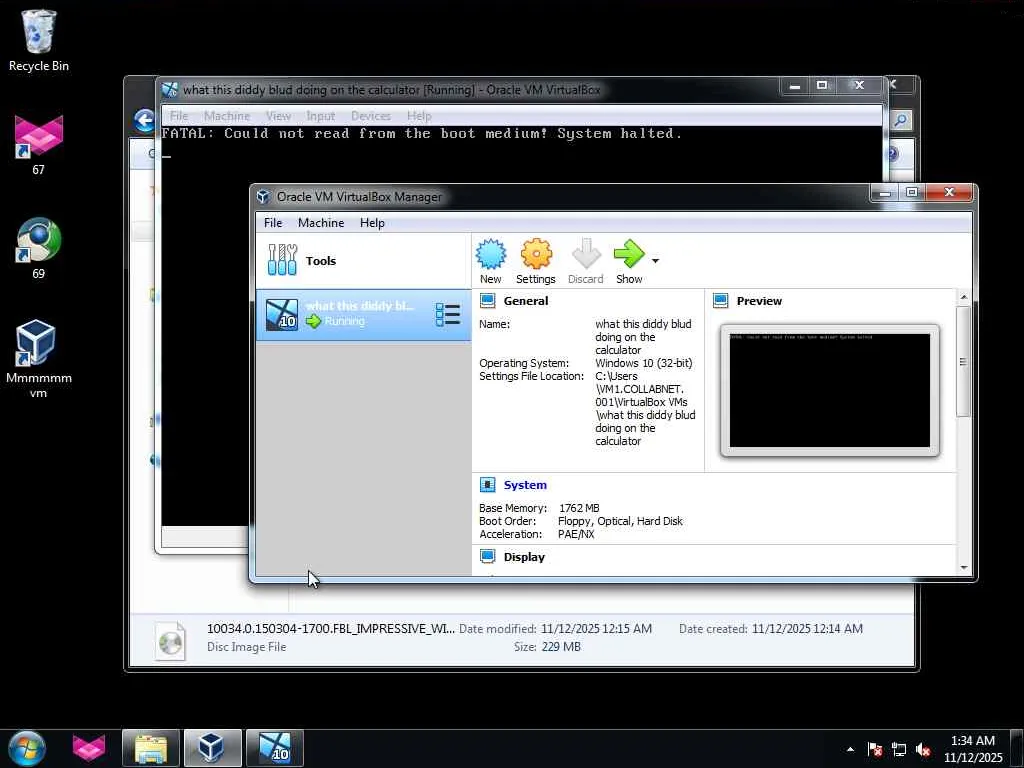Click the disc image file icon in Explorer
This screenshot has width=1024, height=768.
(x=170, y=642)
